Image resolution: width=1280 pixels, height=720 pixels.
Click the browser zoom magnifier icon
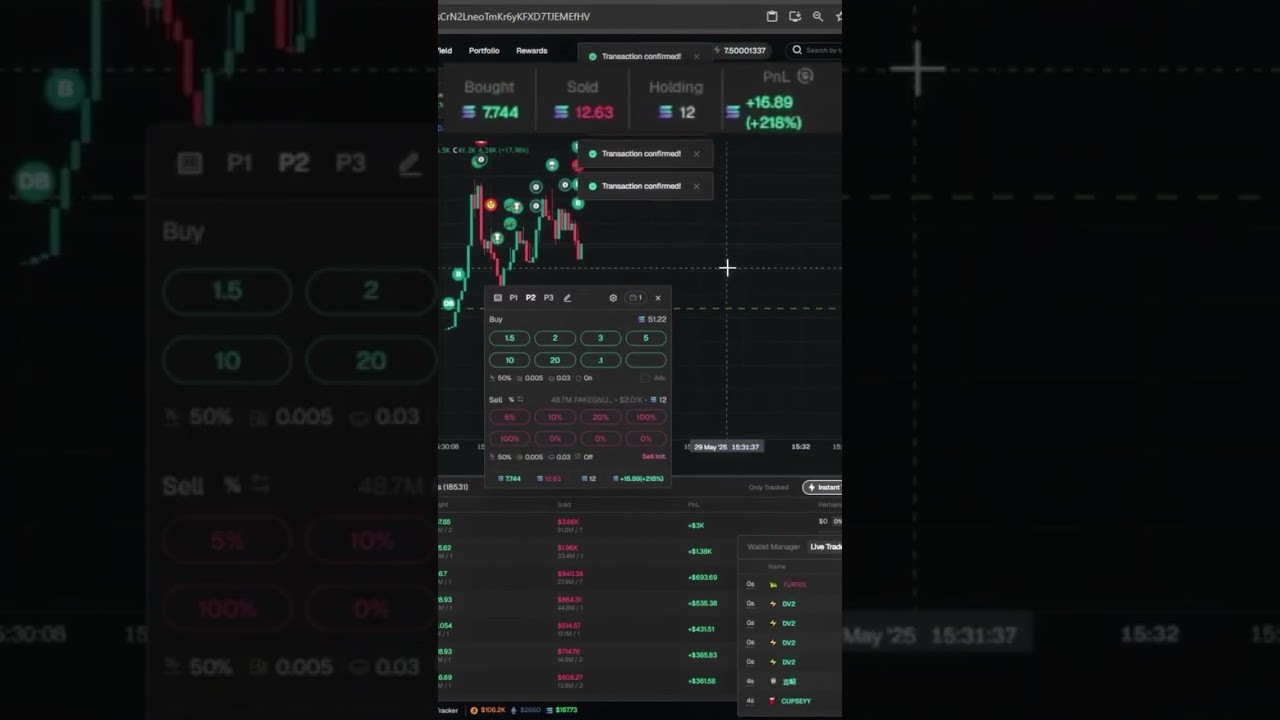tap(818, 16)
